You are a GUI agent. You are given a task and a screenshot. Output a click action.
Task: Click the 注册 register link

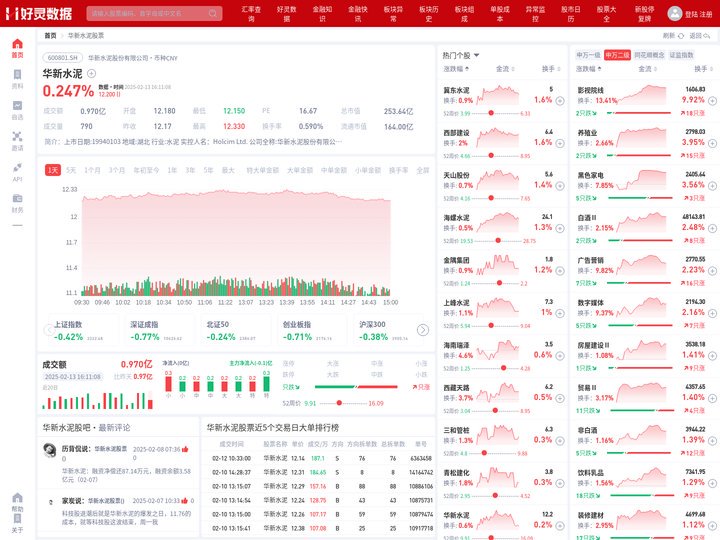point(706,15)
